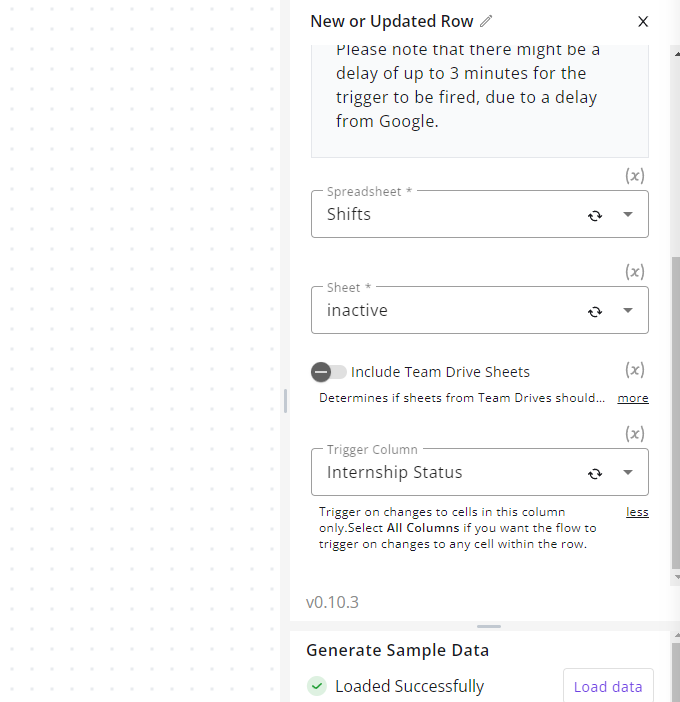Image resolution: width=680 pixels, height=702 pixels.
Task: Expand the Spreadsheet dropdown arrow
Action: pos(628,214)
